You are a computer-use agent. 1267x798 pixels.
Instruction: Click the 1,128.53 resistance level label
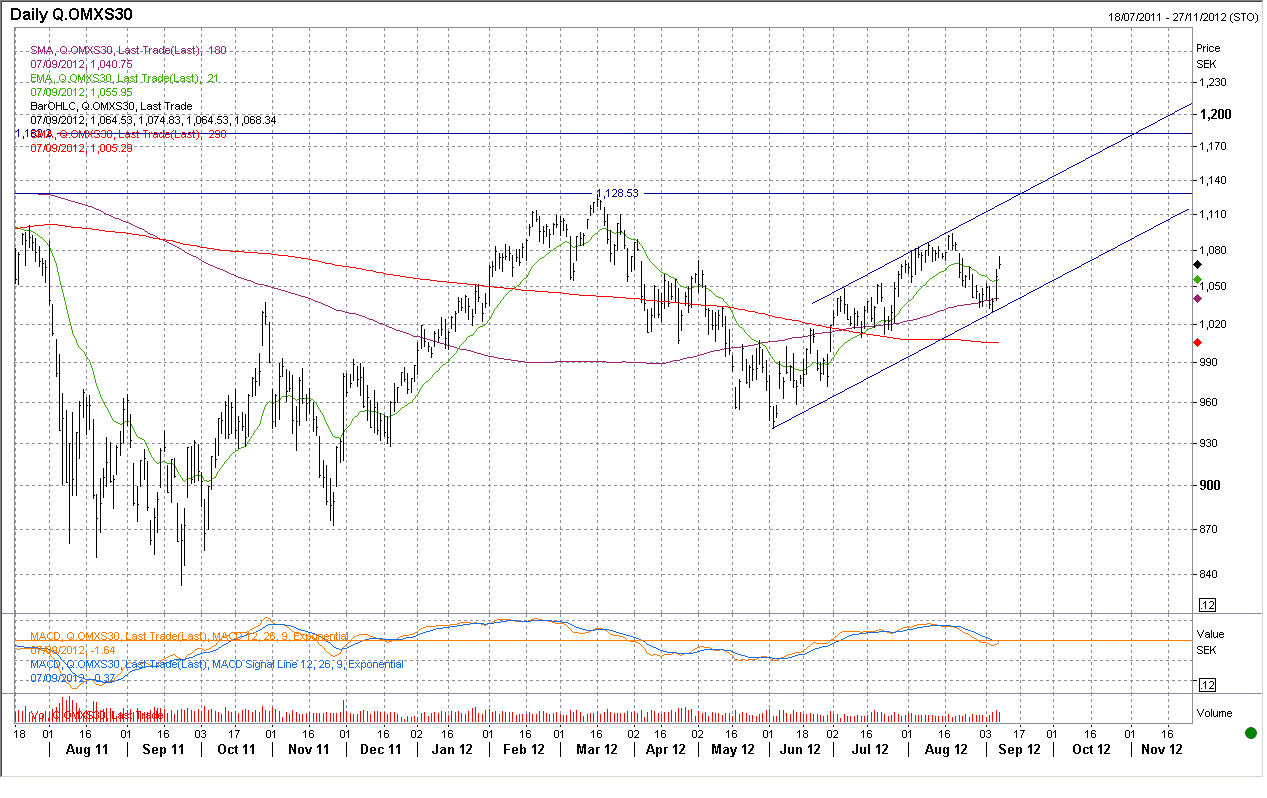coord(617,192)
